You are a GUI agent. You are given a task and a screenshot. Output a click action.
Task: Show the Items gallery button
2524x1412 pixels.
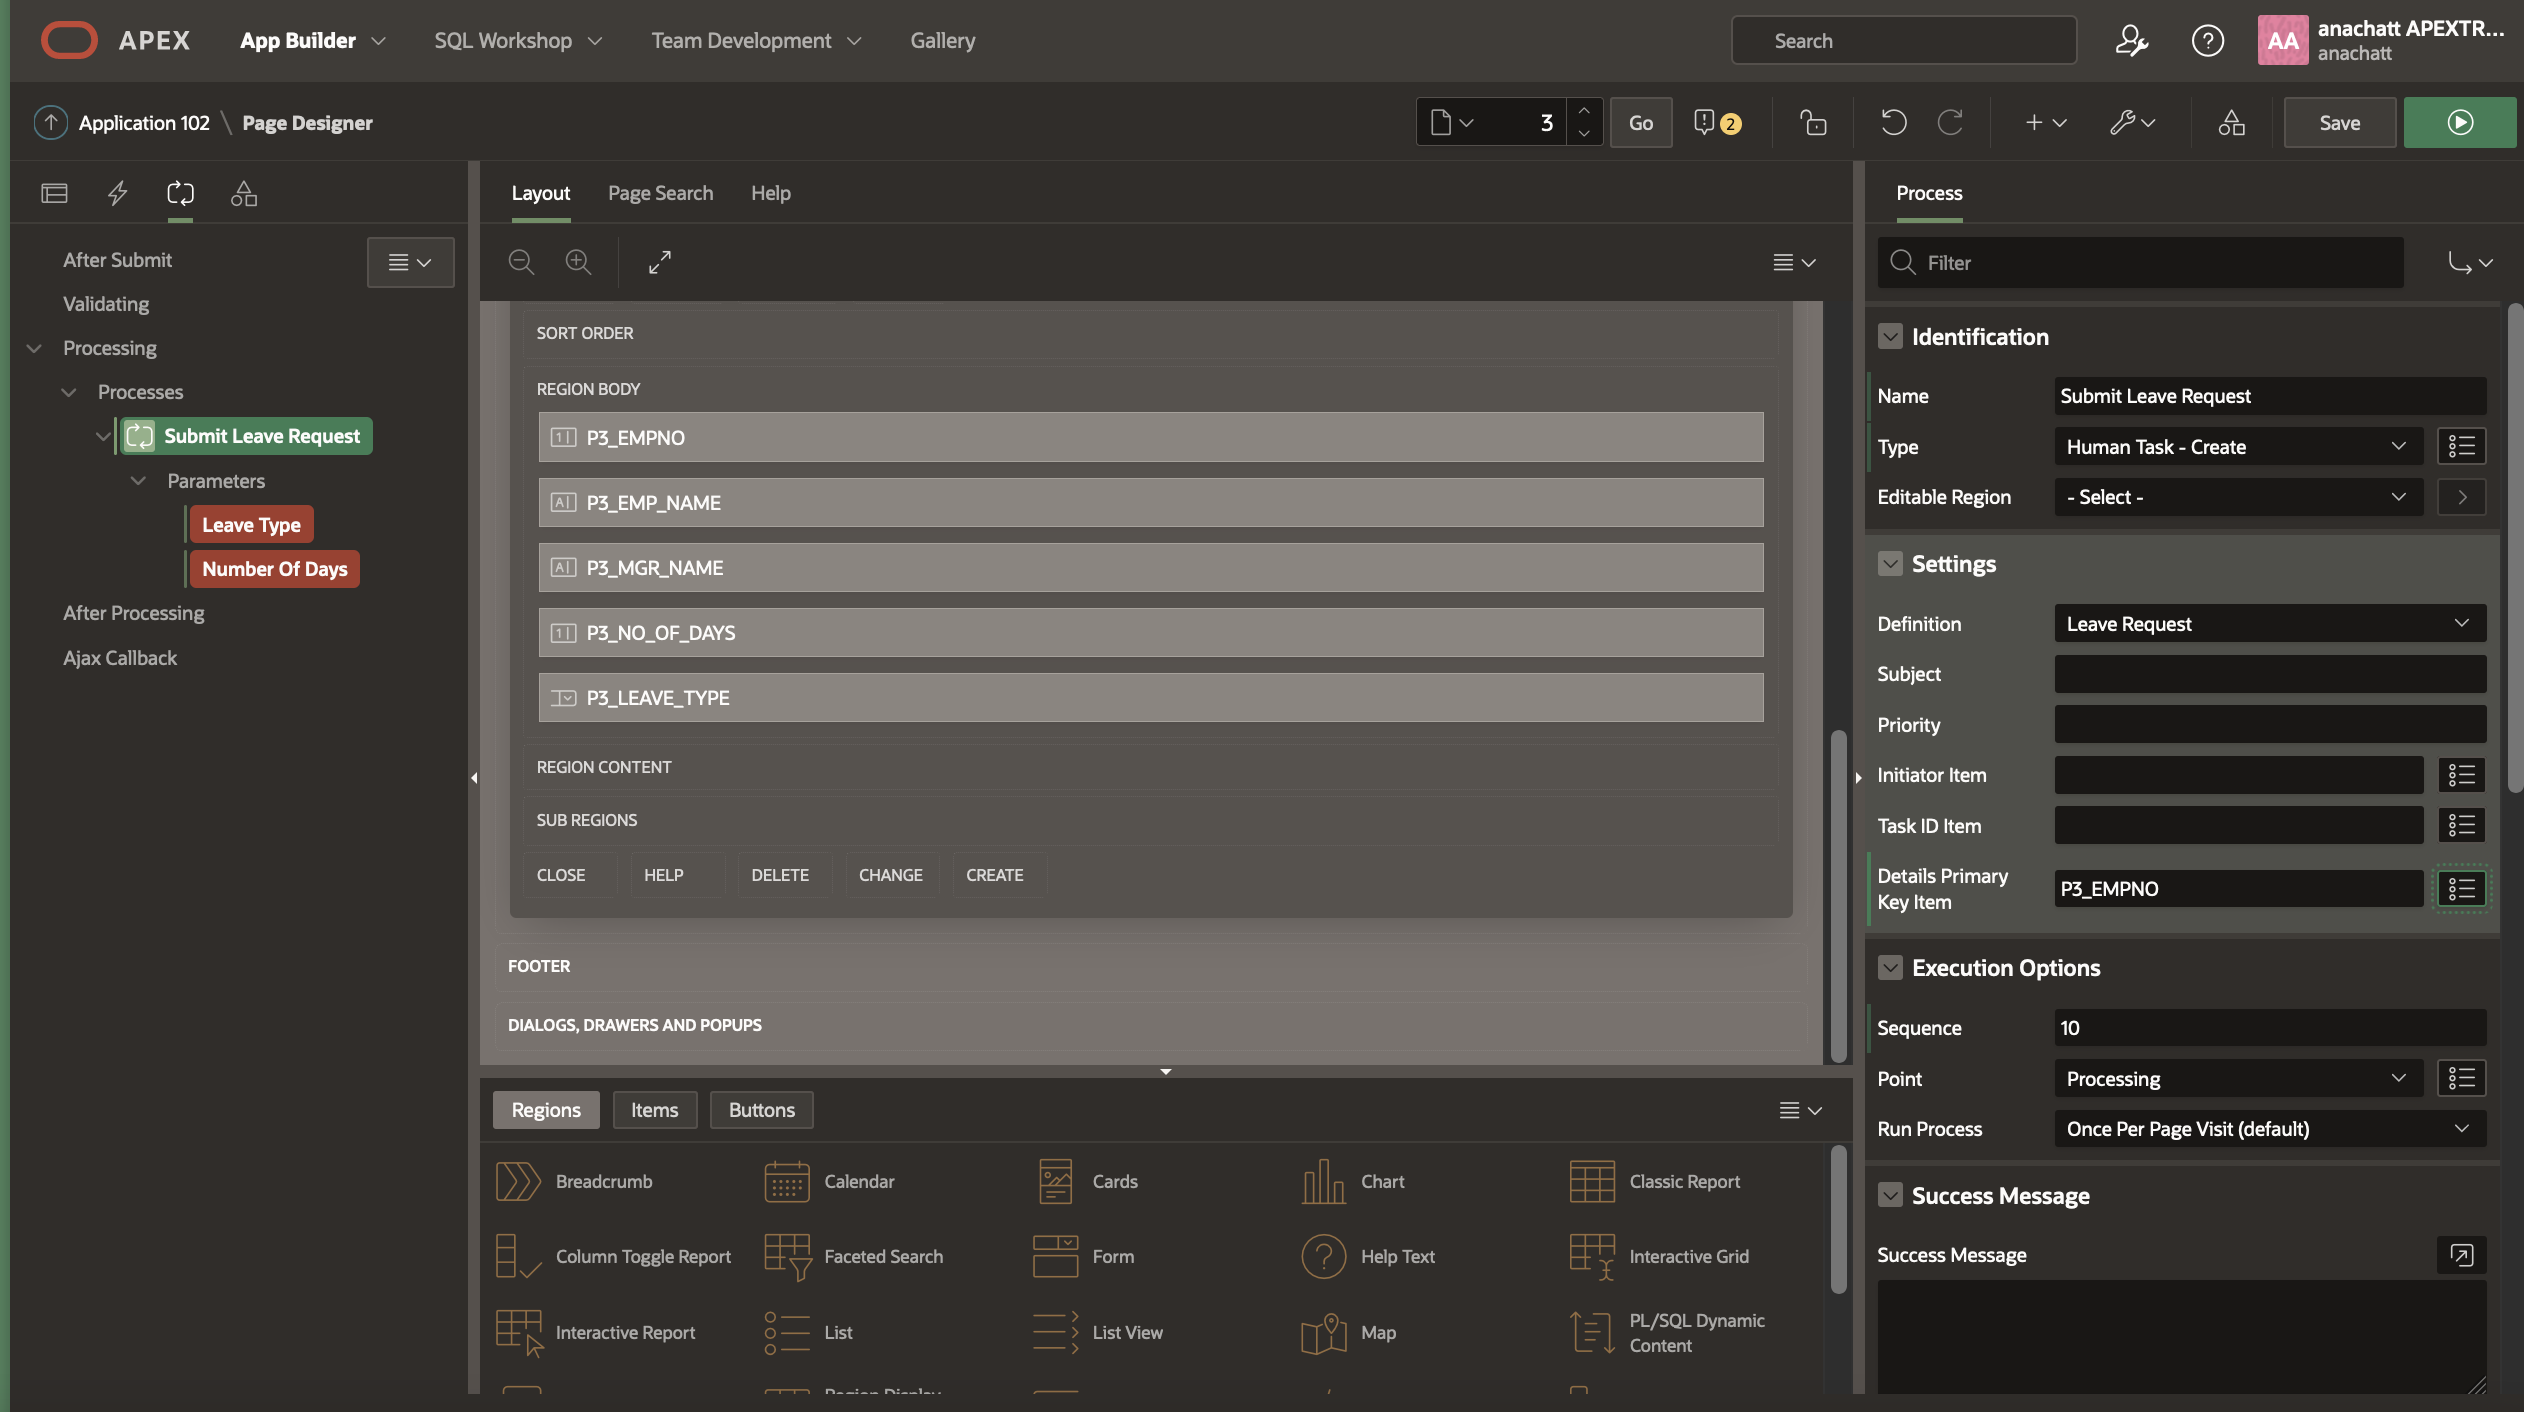(x=654, y=1110)
